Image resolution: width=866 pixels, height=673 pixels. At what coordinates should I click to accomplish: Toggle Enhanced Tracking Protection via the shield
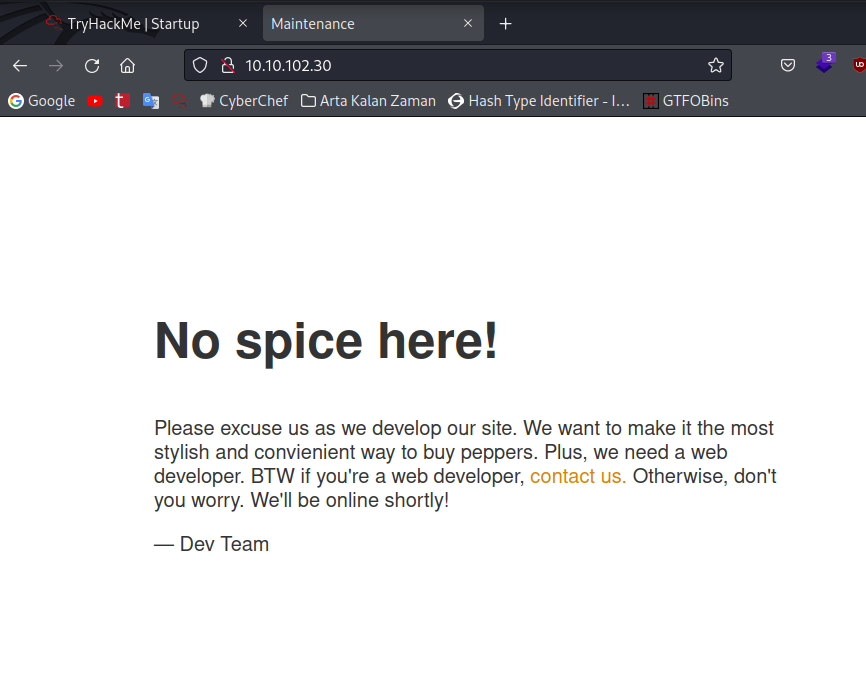click(200, 64)
